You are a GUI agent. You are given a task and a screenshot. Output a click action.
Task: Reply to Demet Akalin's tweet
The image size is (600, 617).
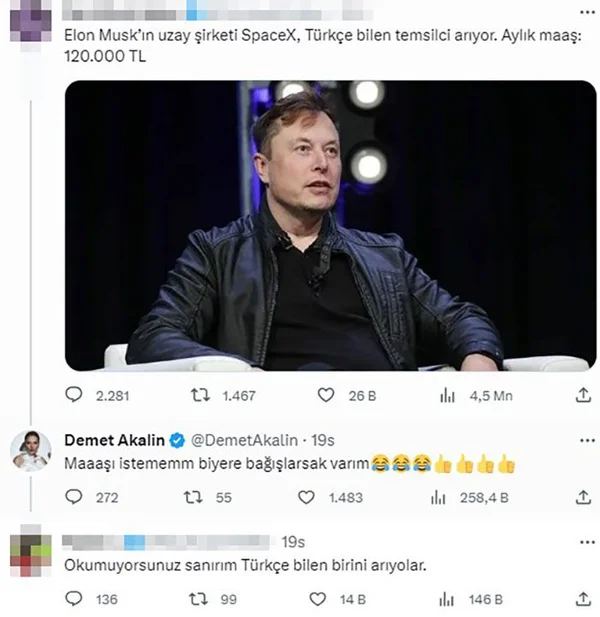tap(74, 497)
